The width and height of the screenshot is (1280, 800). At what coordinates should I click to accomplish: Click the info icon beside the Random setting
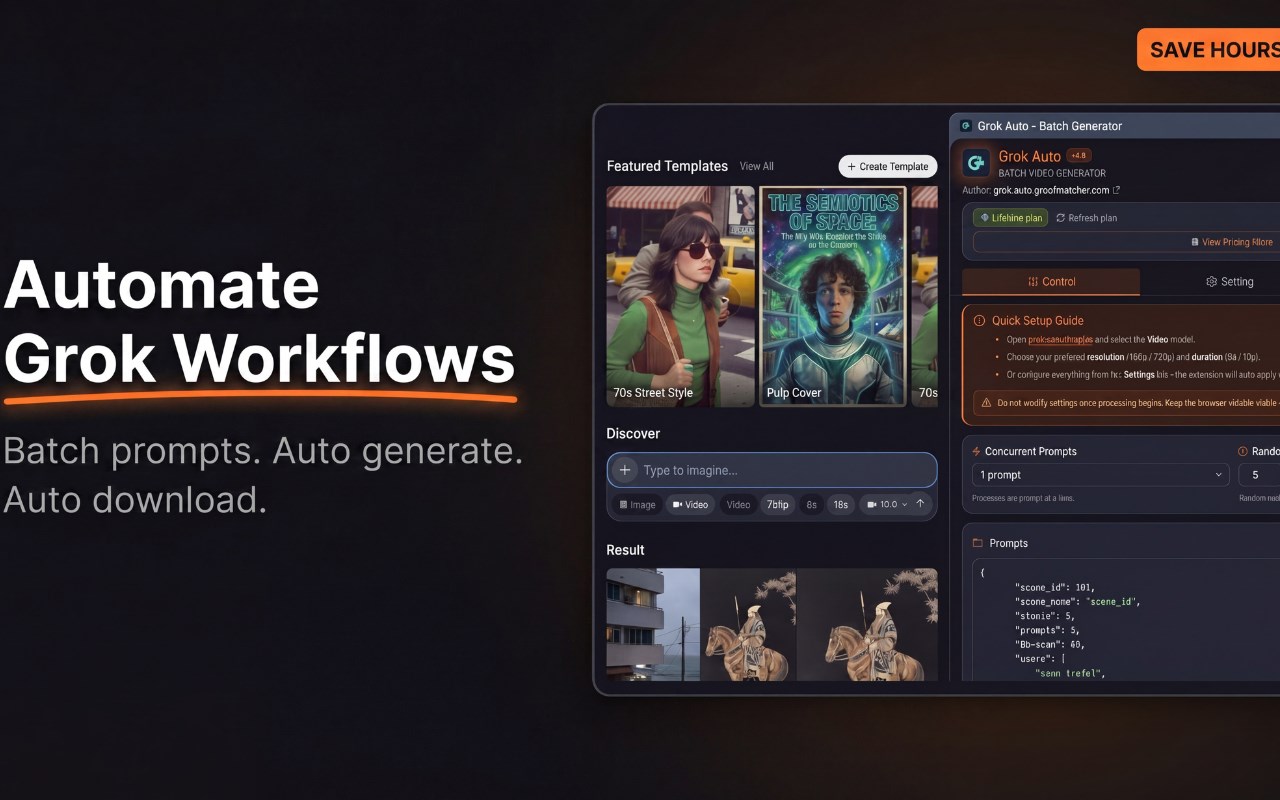coord(1243,452)
